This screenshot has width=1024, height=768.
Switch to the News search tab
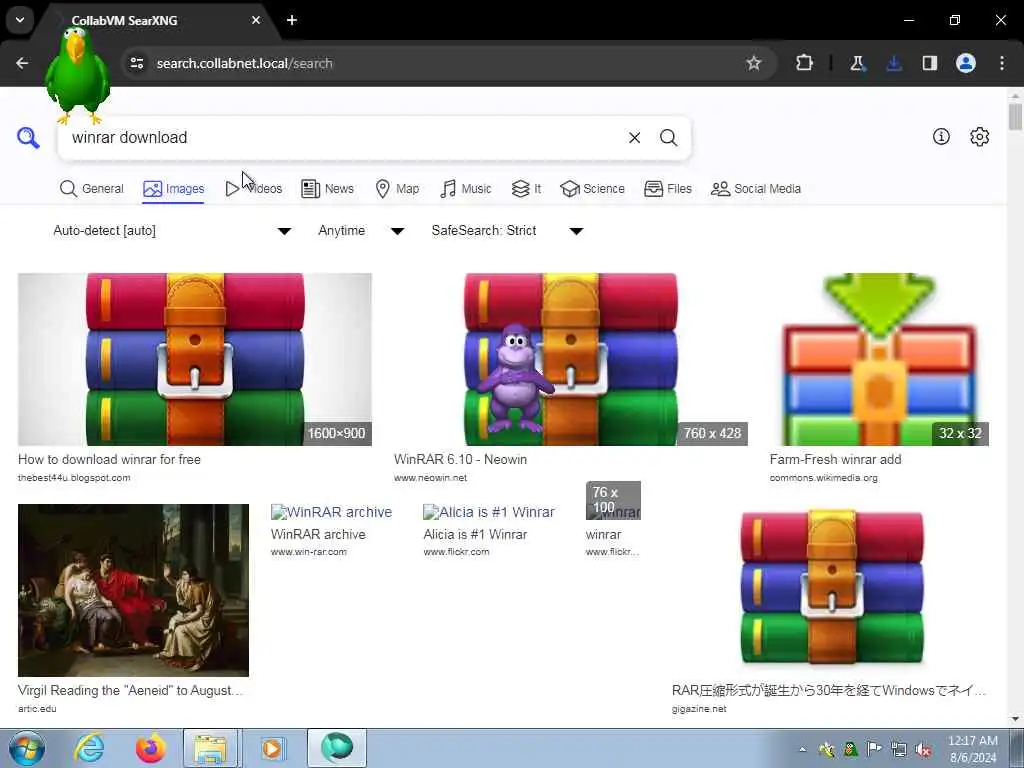tap(327, 189)
